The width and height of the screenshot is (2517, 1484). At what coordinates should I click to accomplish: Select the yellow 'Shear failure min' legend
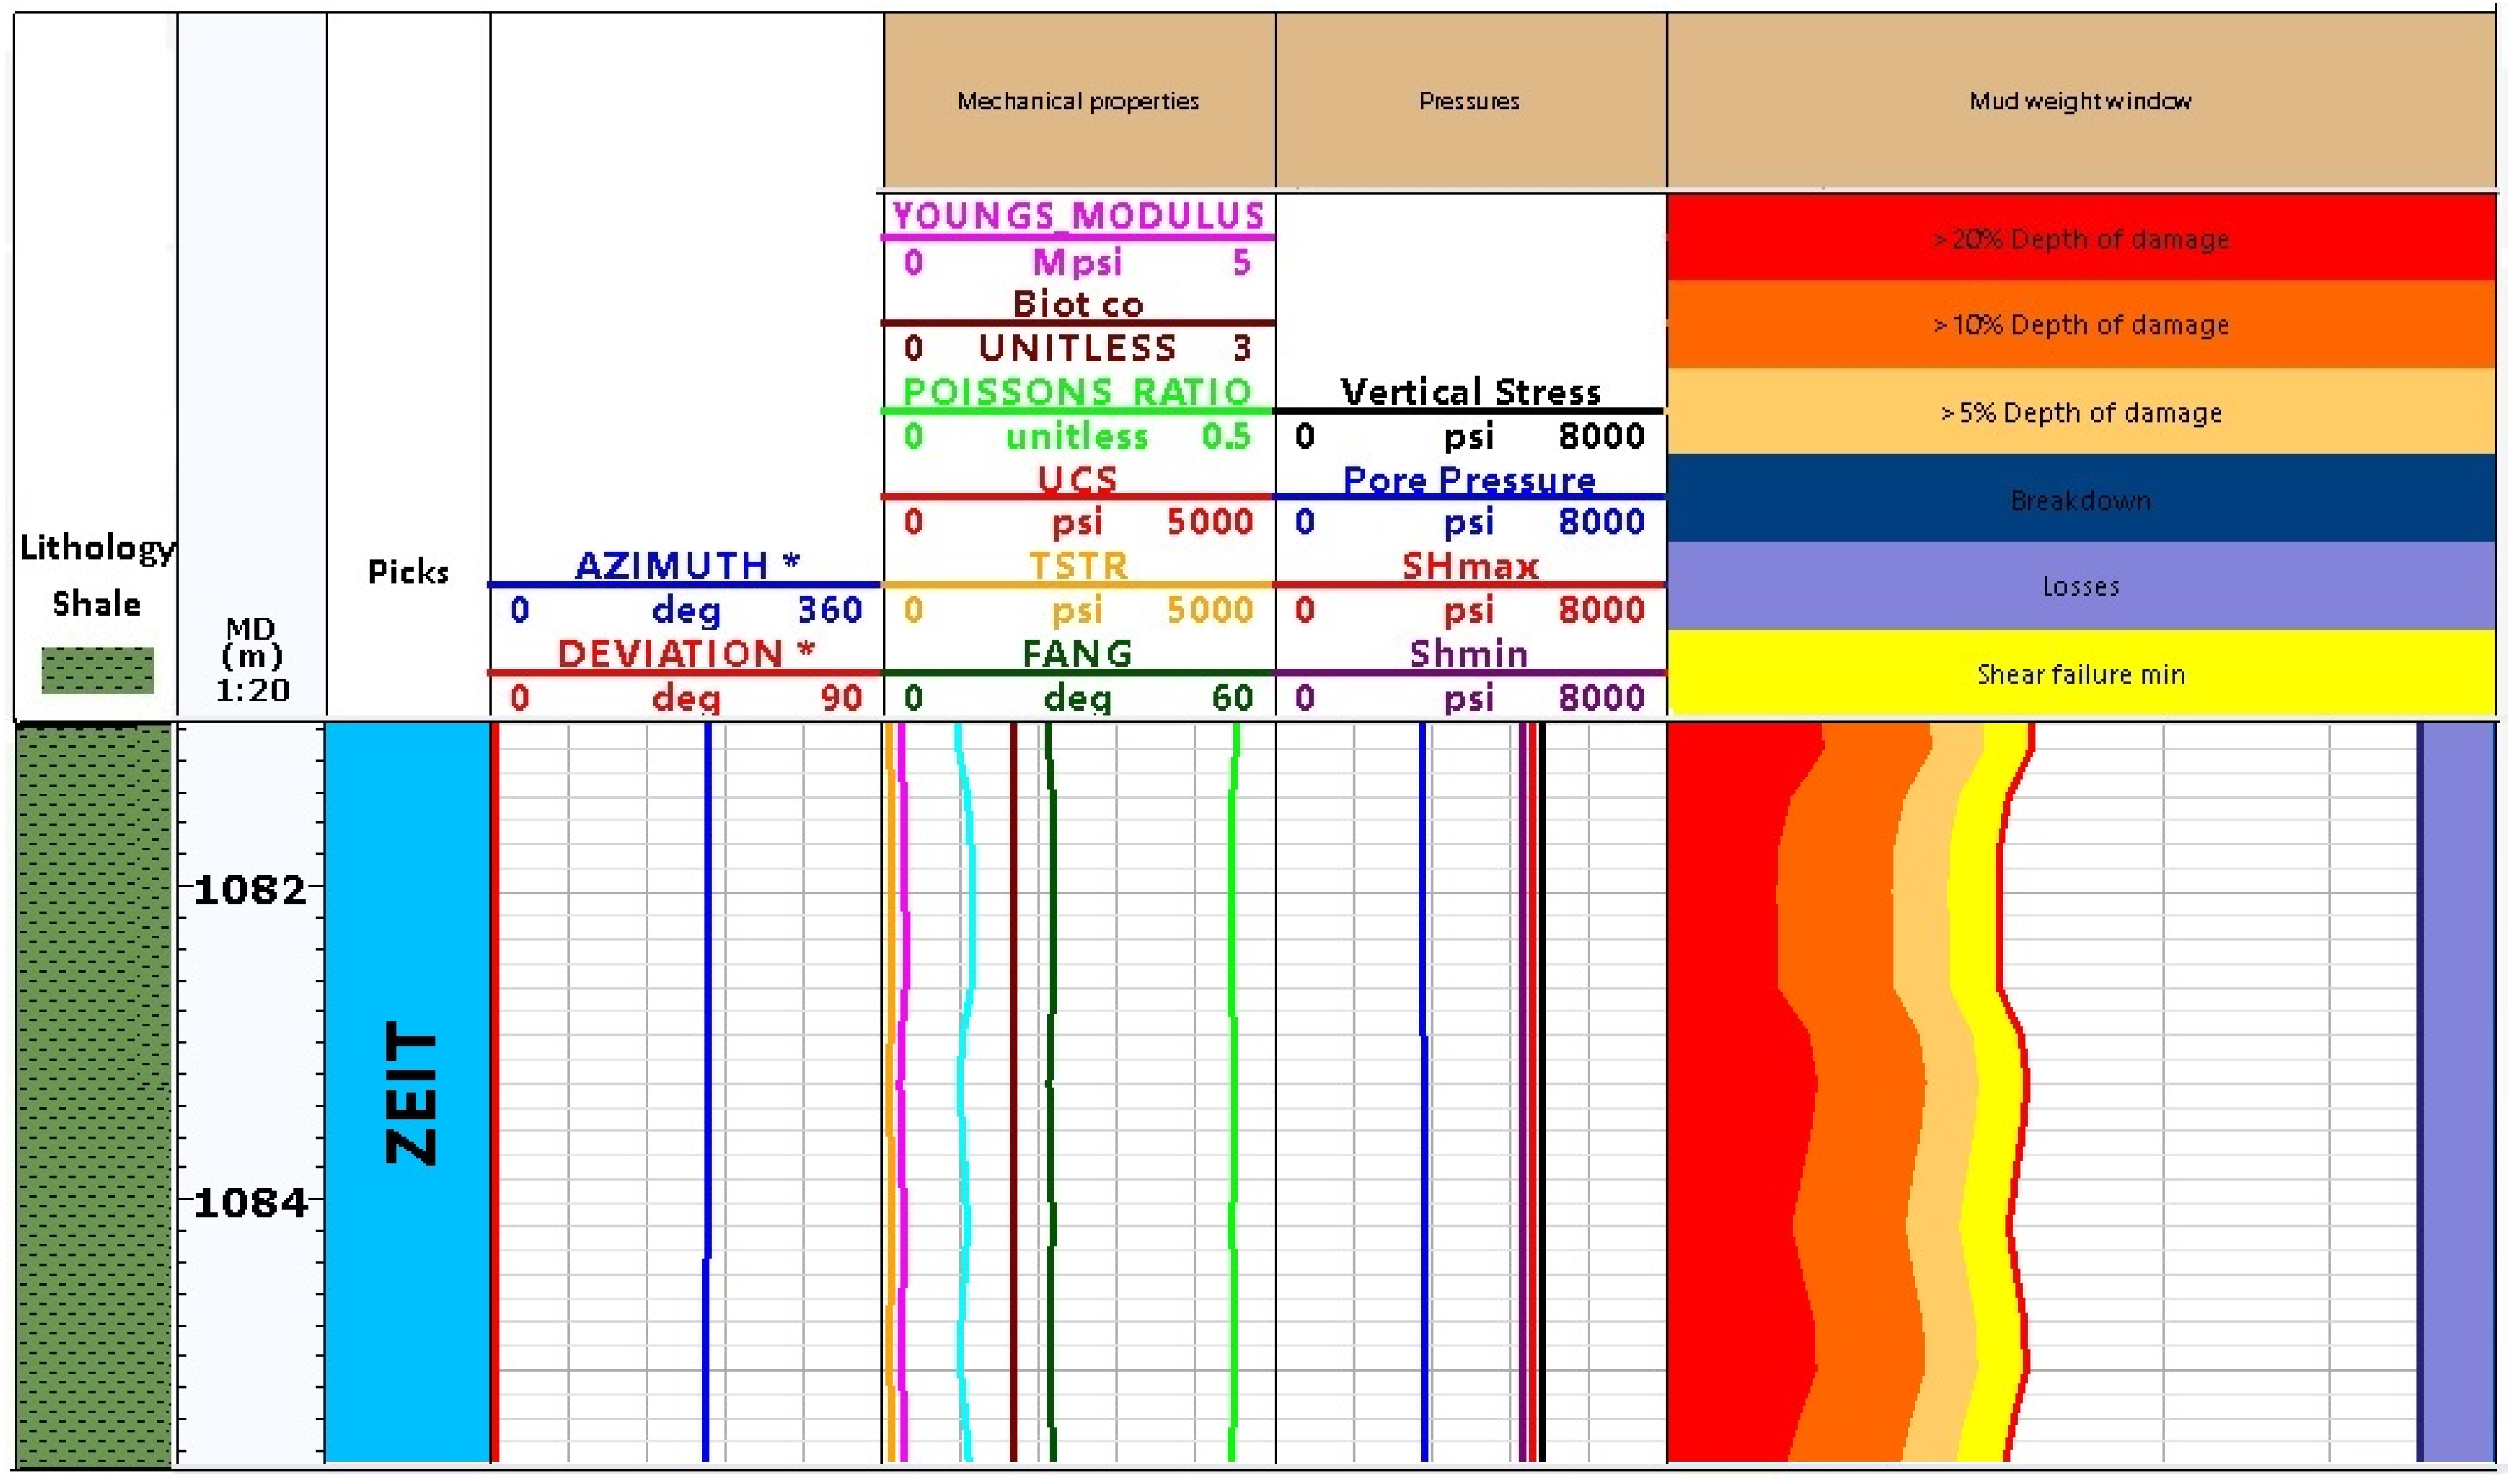pos(2080,674)
